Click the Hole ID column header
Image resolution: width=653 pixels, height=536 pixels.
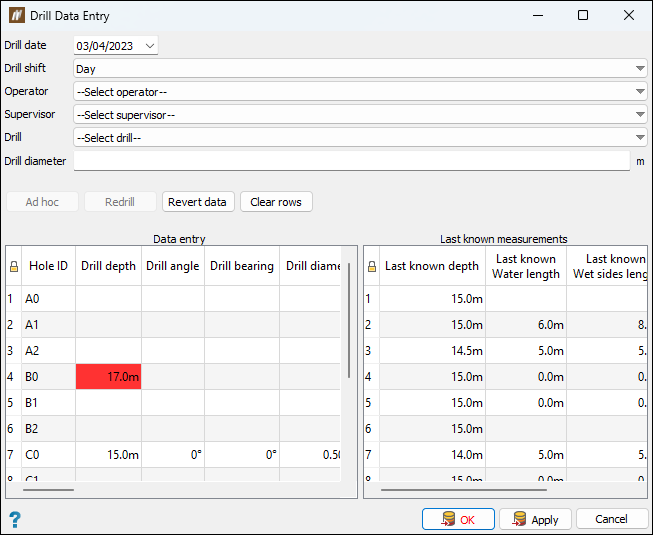(48, 266)
